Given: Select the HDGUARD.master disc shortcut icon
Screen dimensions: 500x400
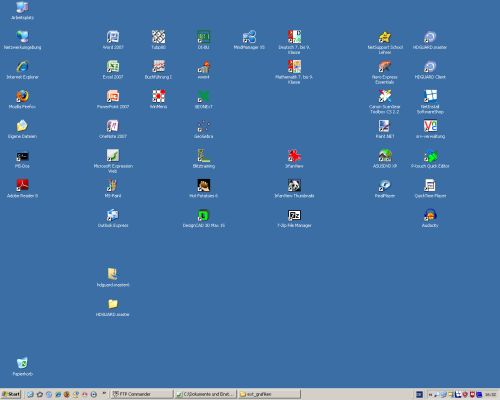Looking at the screenshot, I should (430, 37).
